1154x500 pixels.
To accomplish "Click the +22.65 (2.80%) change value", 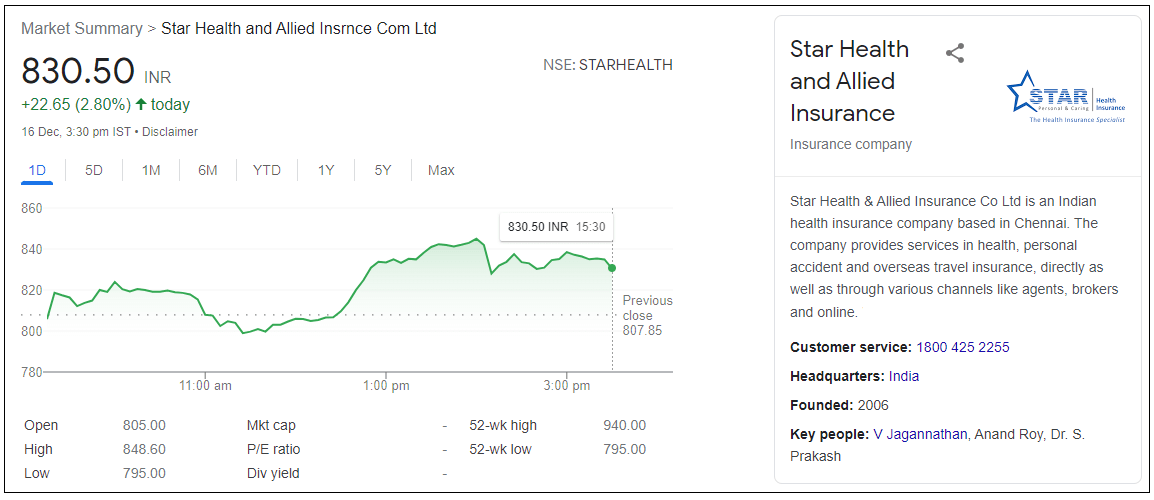I will 77,105.
